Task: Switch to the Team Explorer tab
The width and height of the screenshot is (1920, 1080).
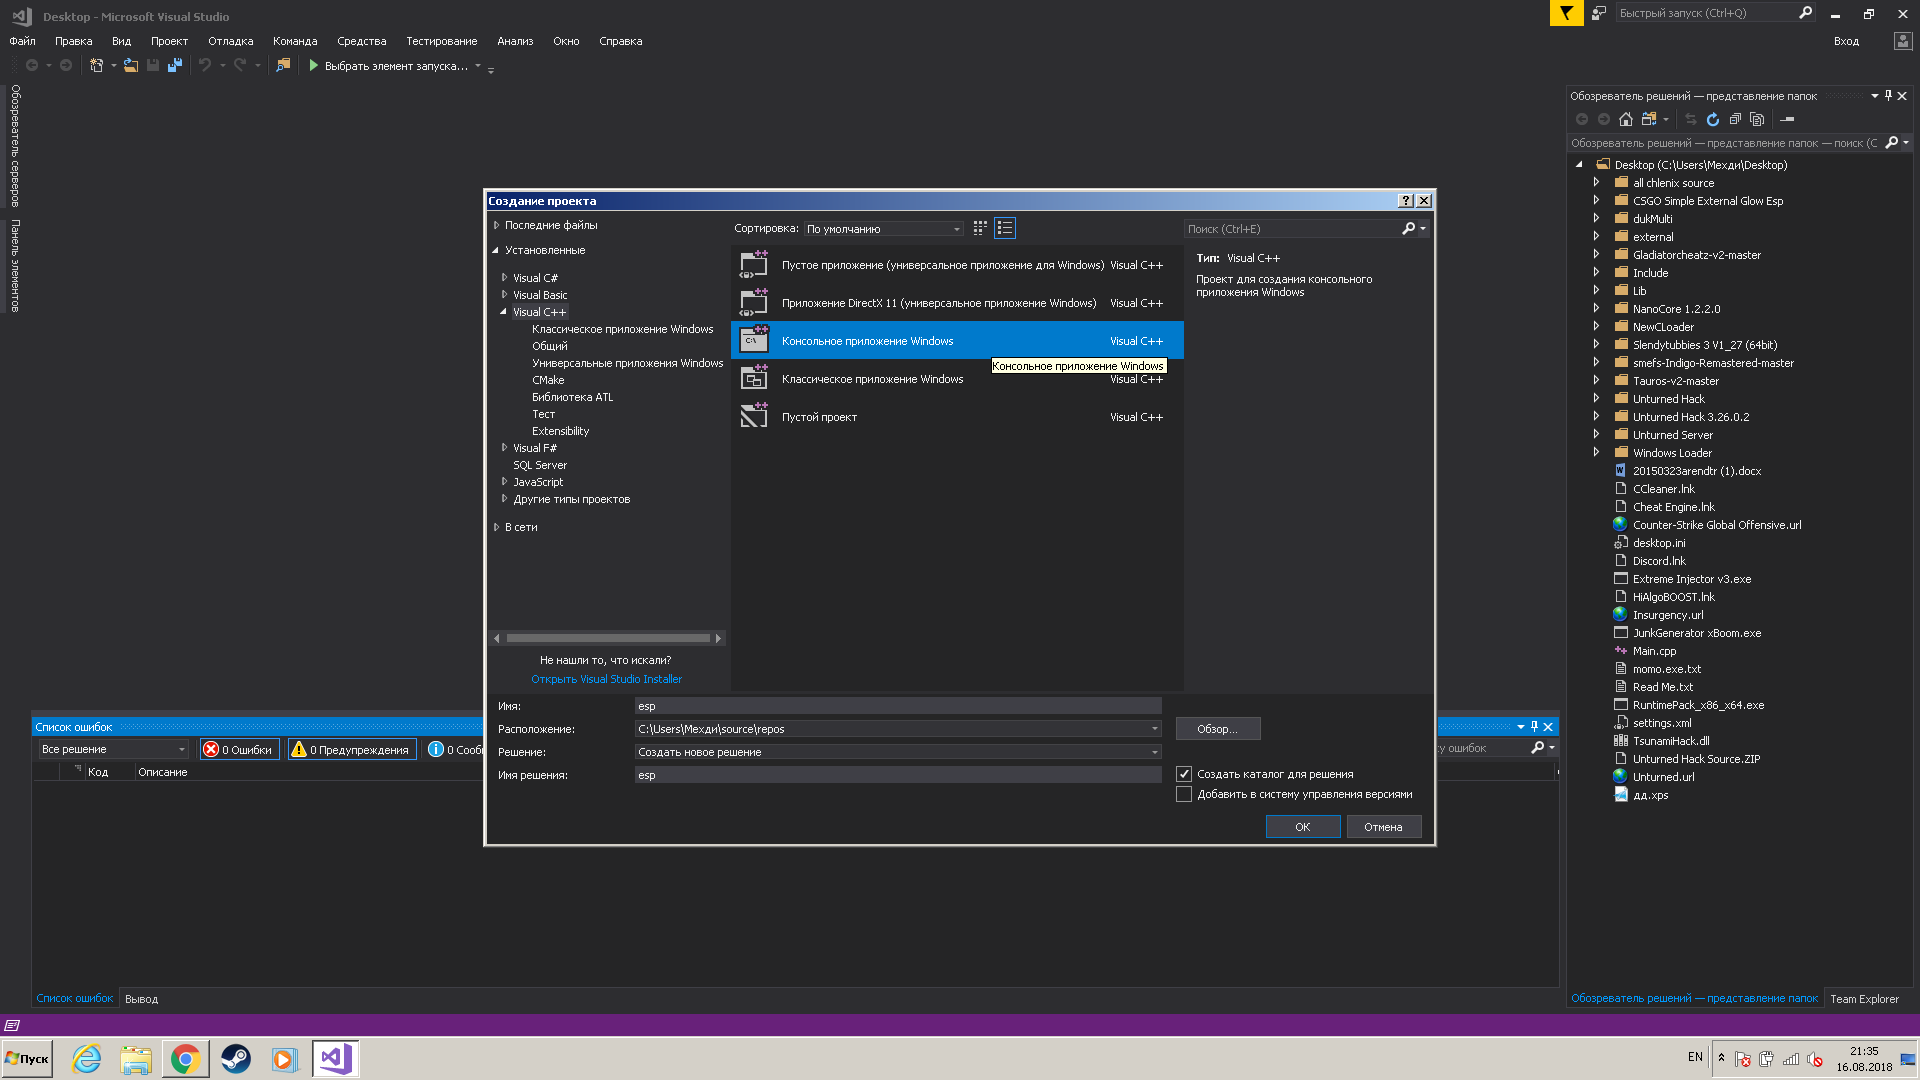Action: [x=1864, y=999]
